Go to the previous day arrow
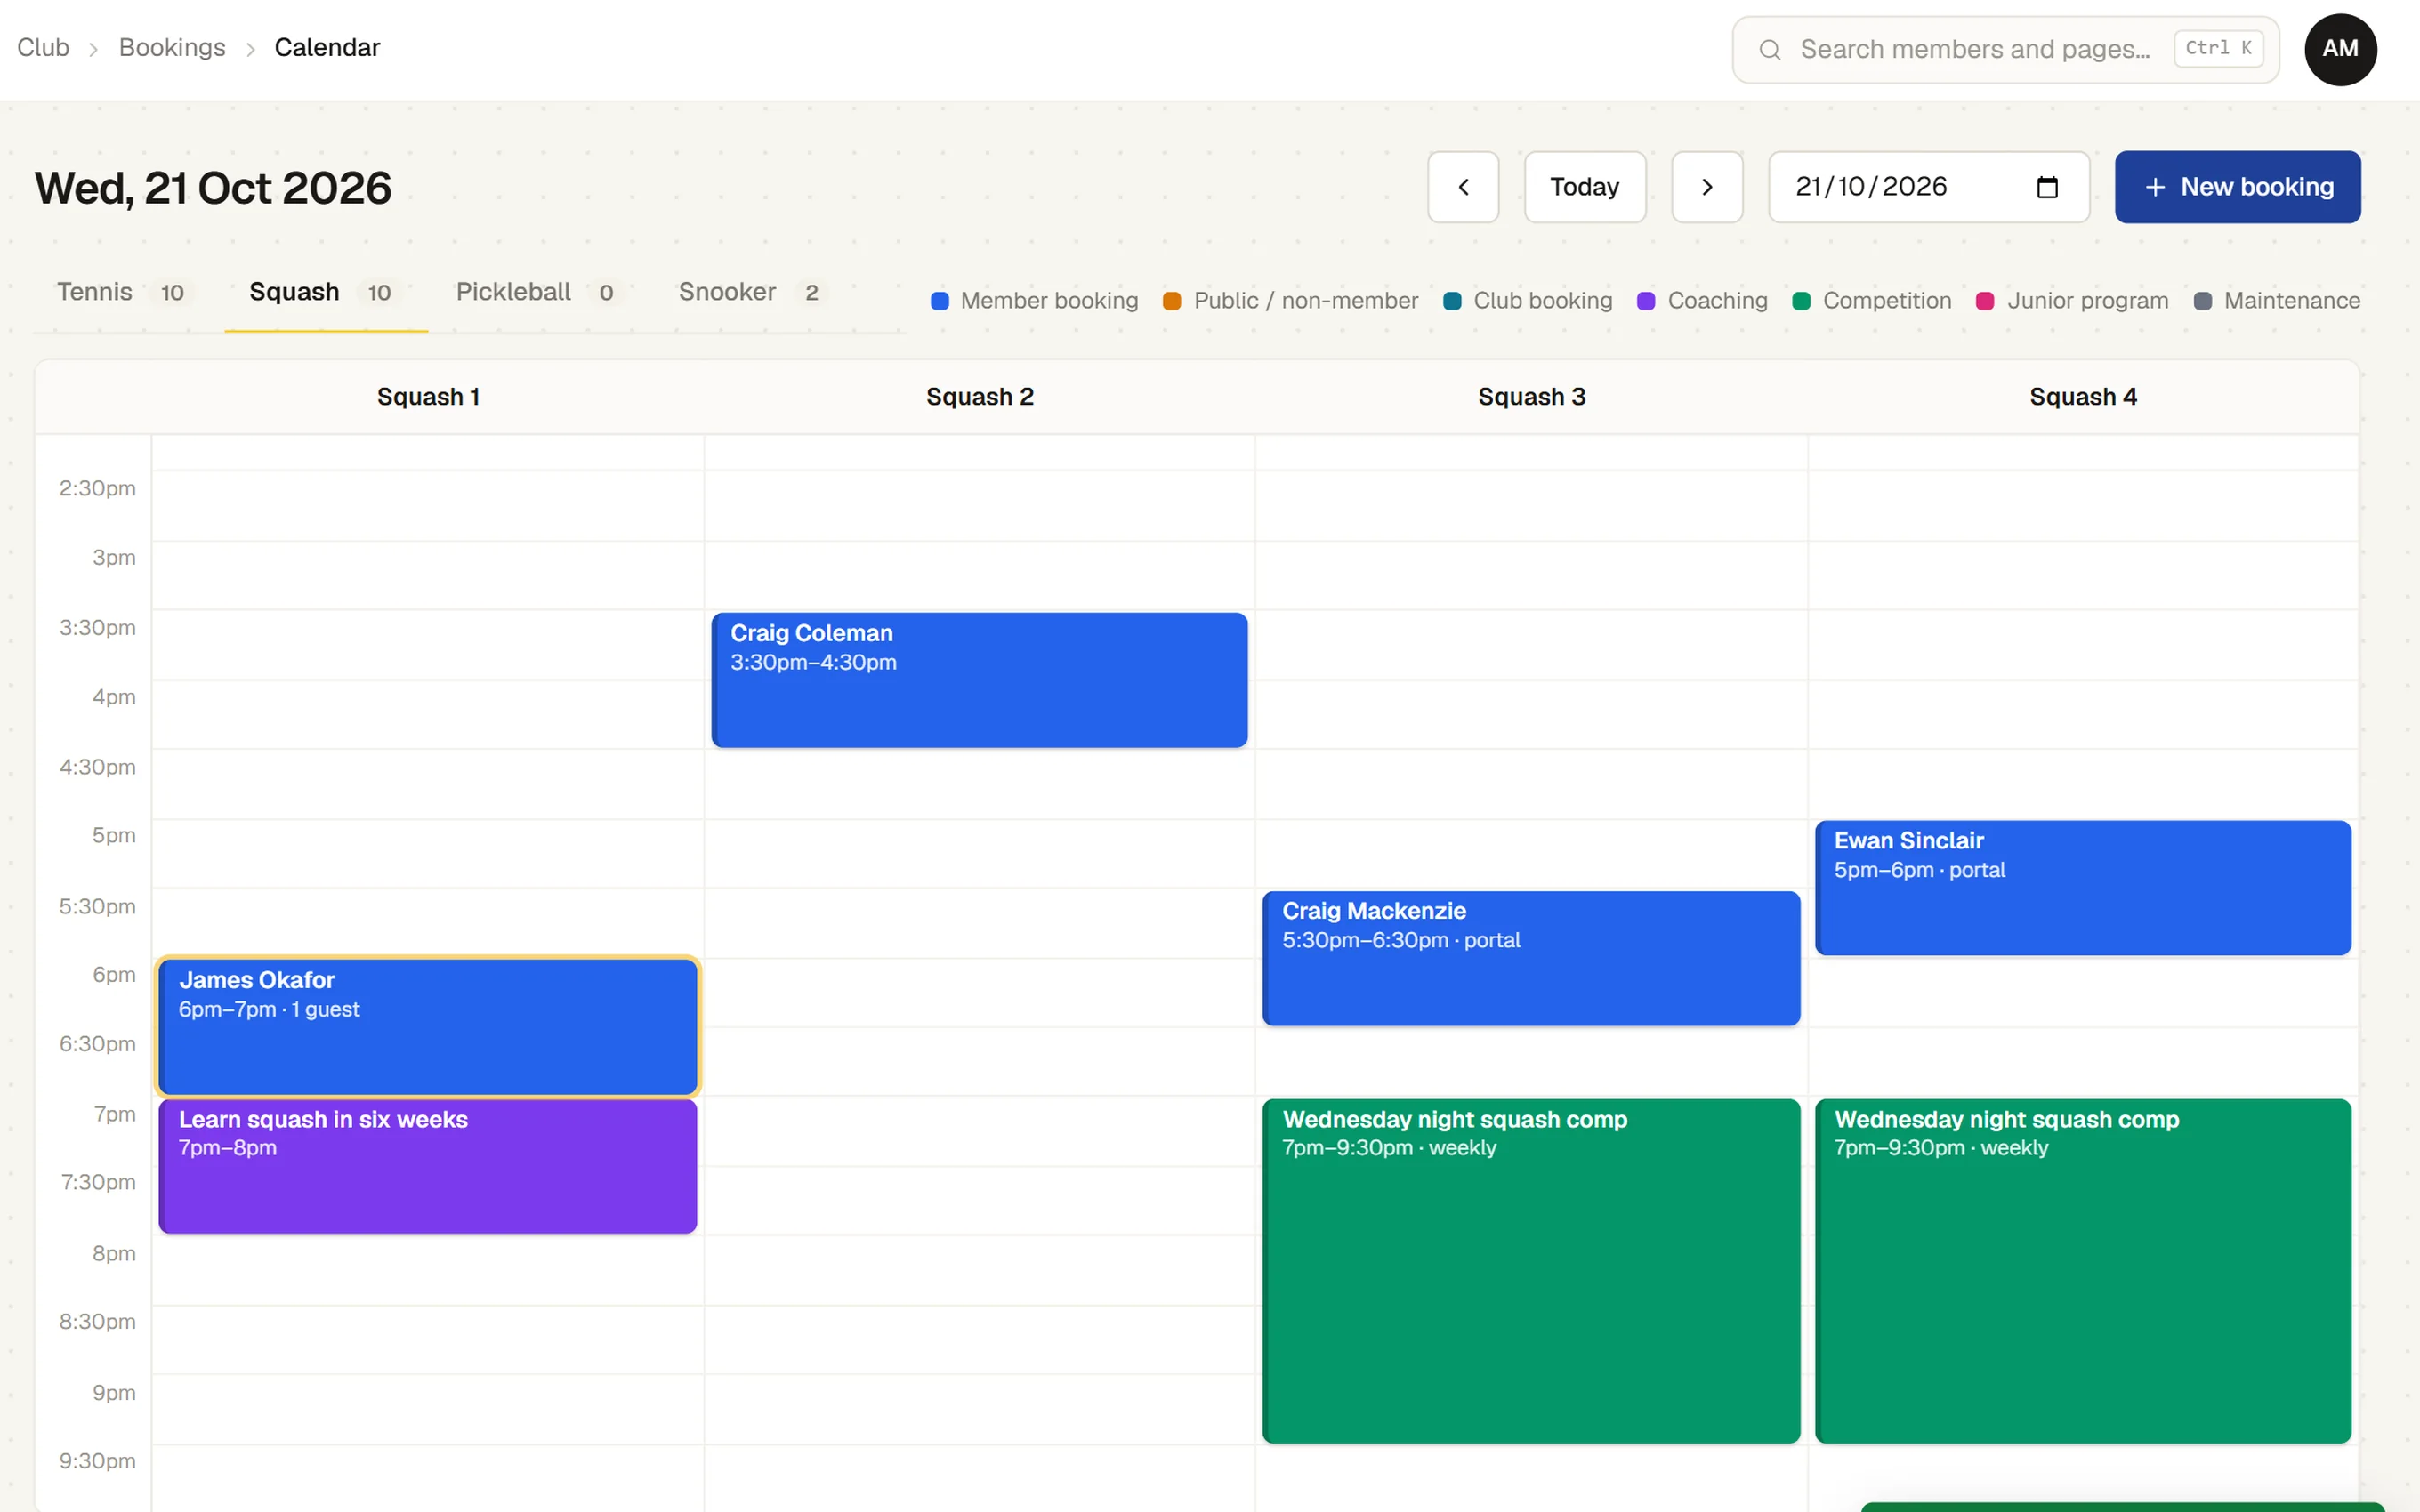Image resolution: width=2420 pixels, height=1512 pixels. (x=1462, y=187)
